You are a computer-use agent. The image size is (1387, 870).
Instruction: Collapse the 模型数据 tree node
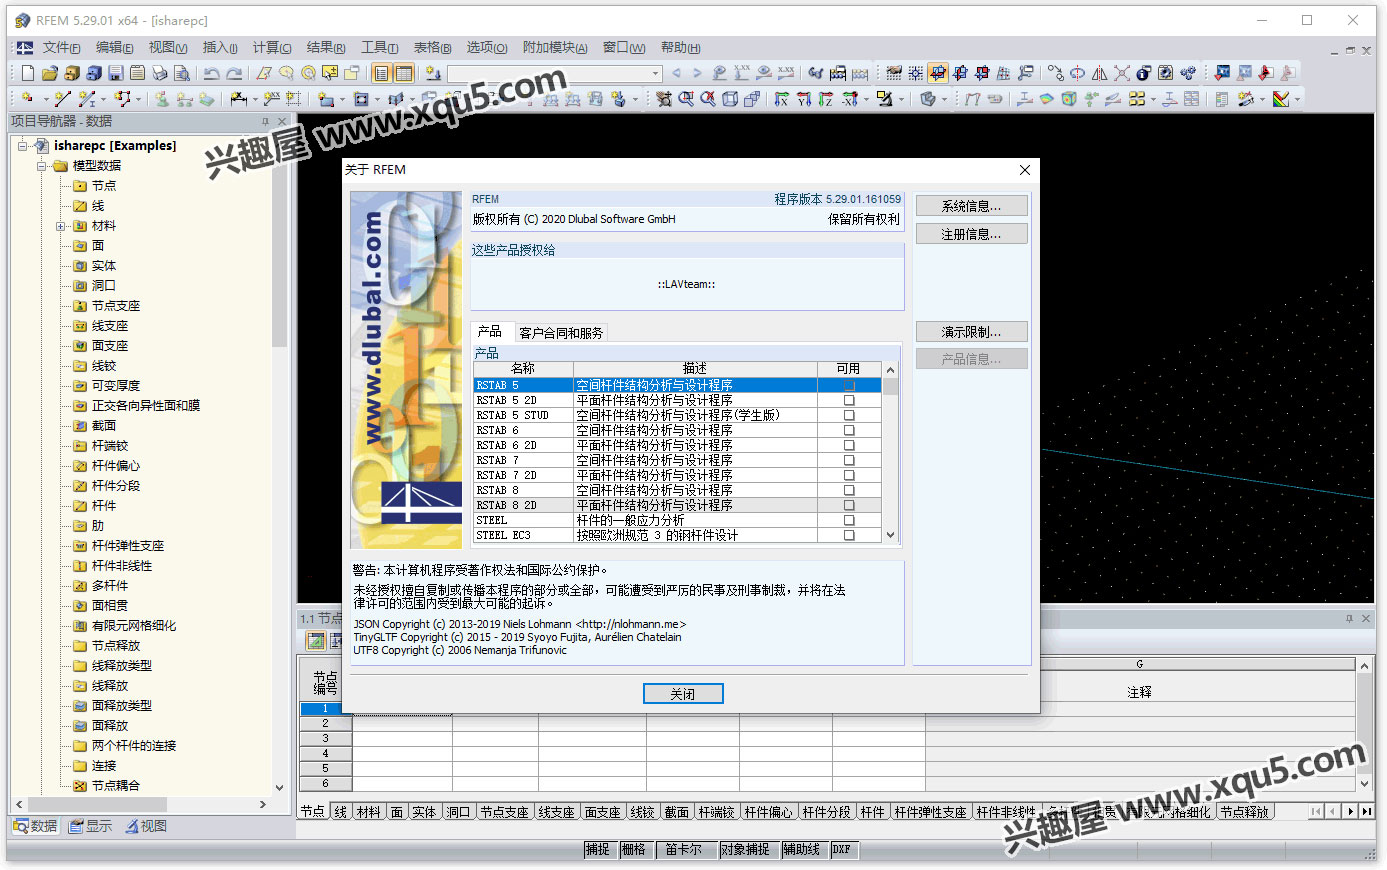[x=42, y=166]
